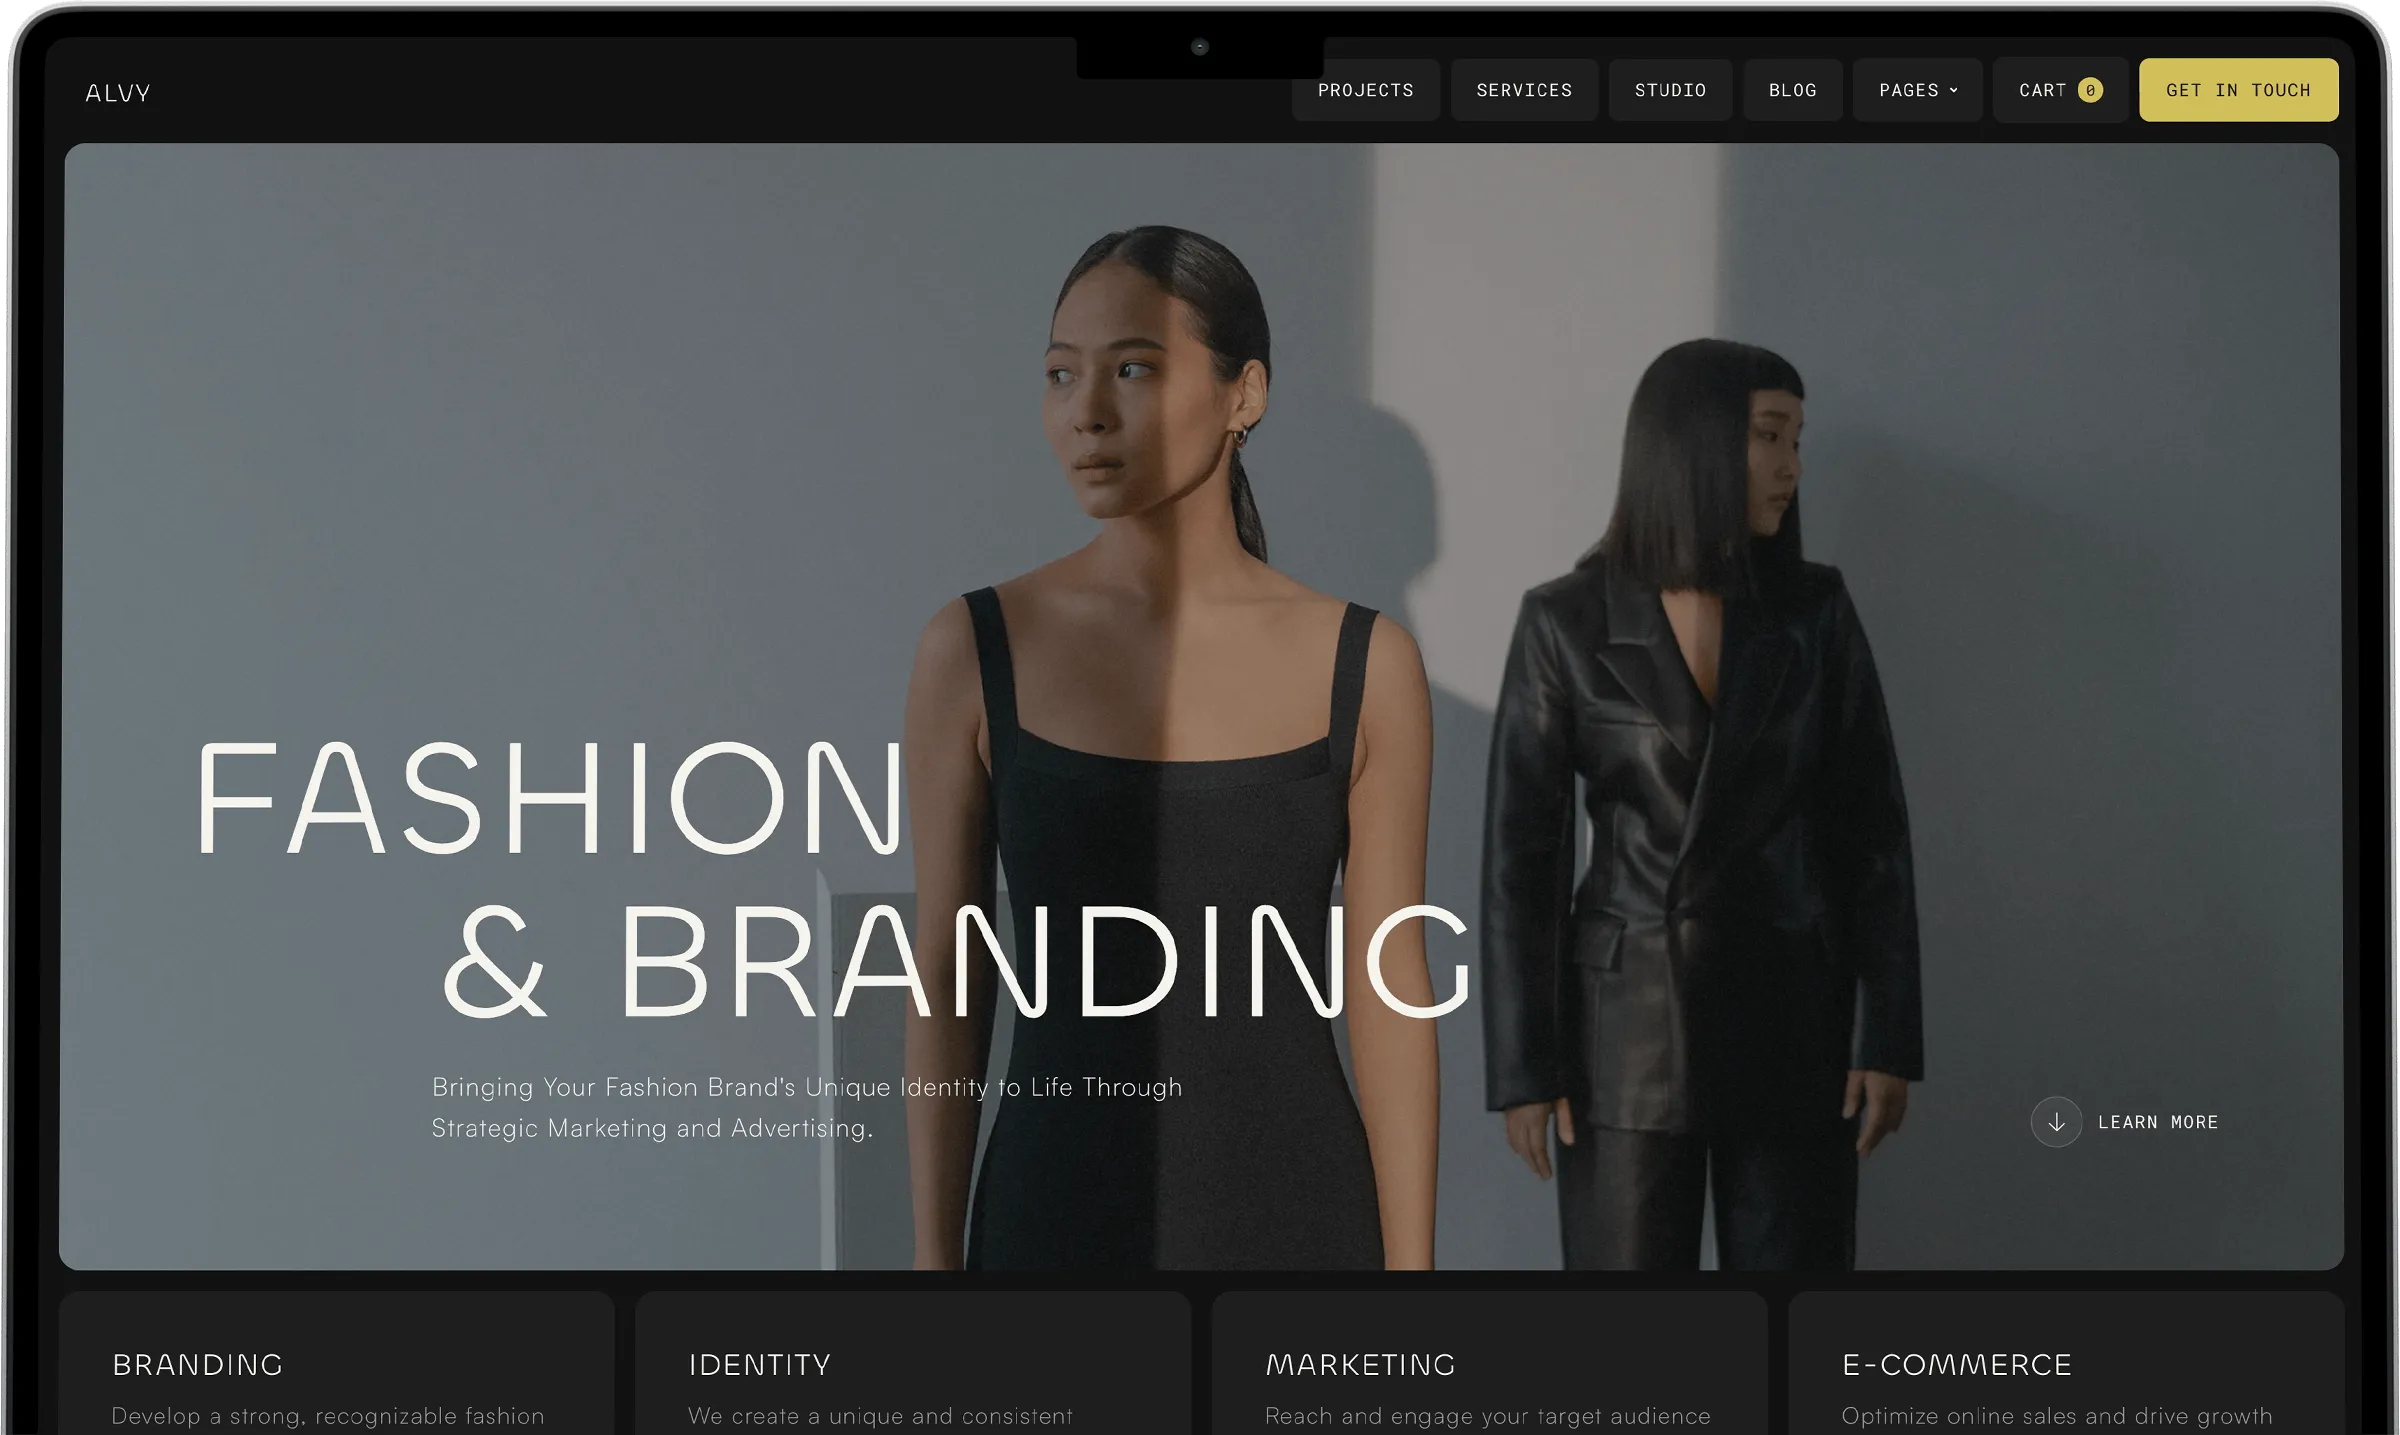This screenshot has height=1435, width=2400.
Task: Open the Blog link
Action: tap(1792, 90)
